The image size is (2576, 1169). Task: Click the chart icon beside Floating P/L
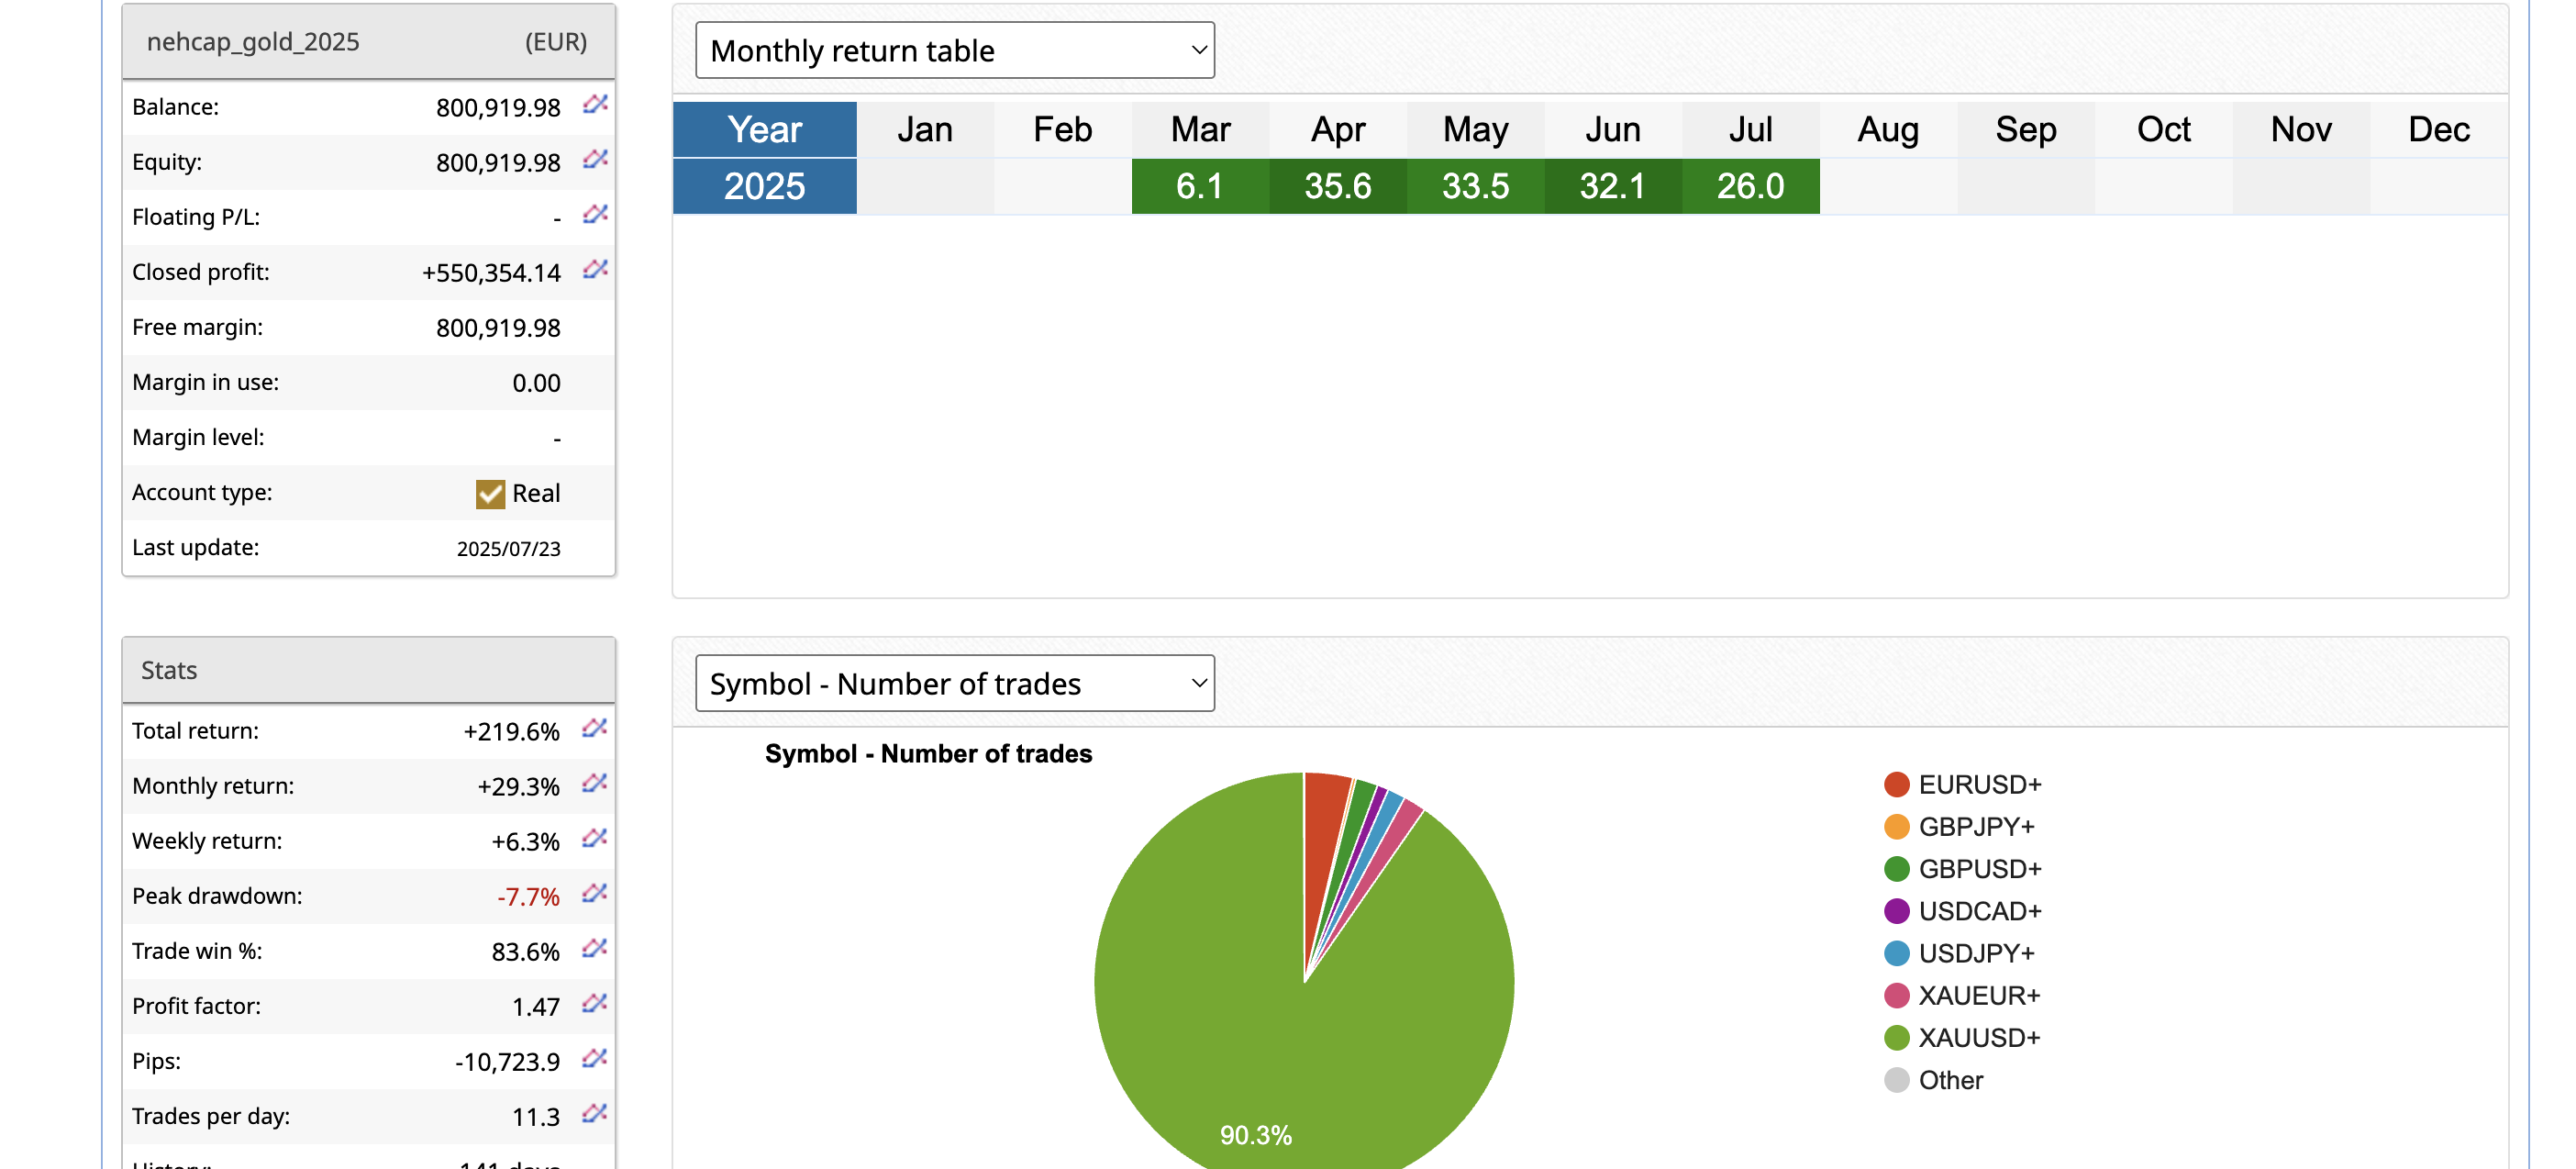[x=596, y=214]
